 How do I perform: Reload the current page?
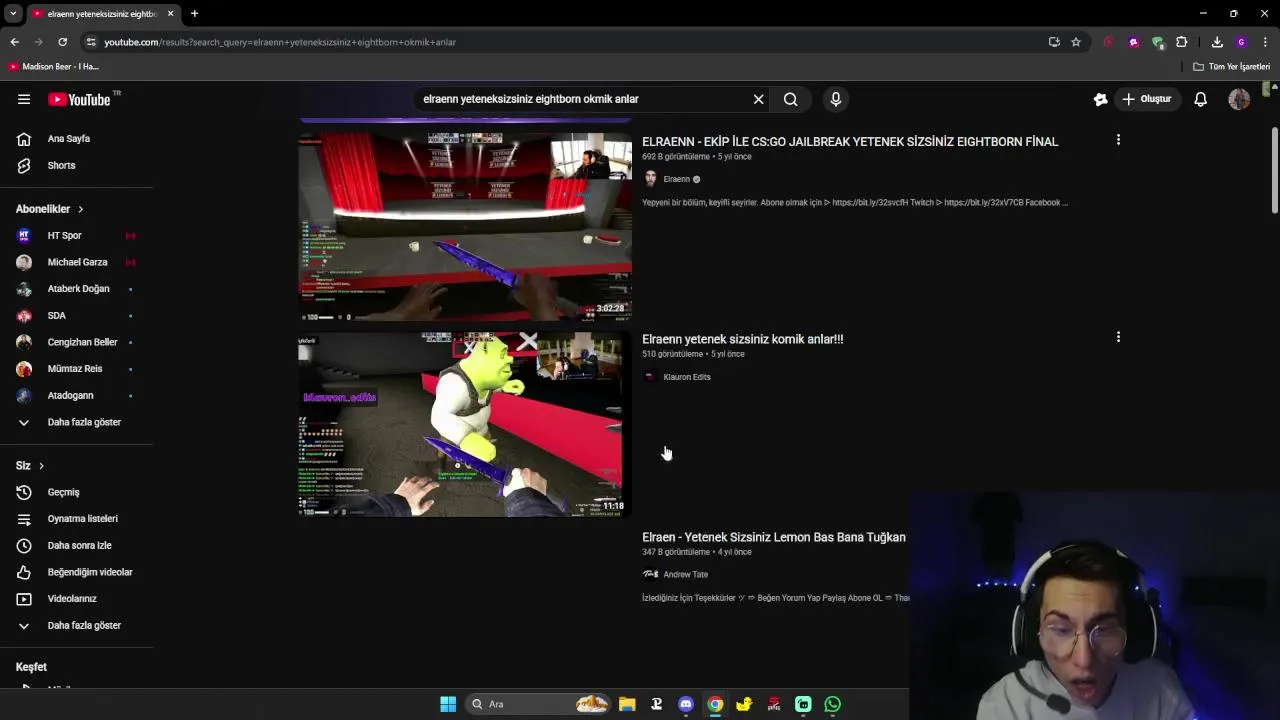tap(62, 42)
